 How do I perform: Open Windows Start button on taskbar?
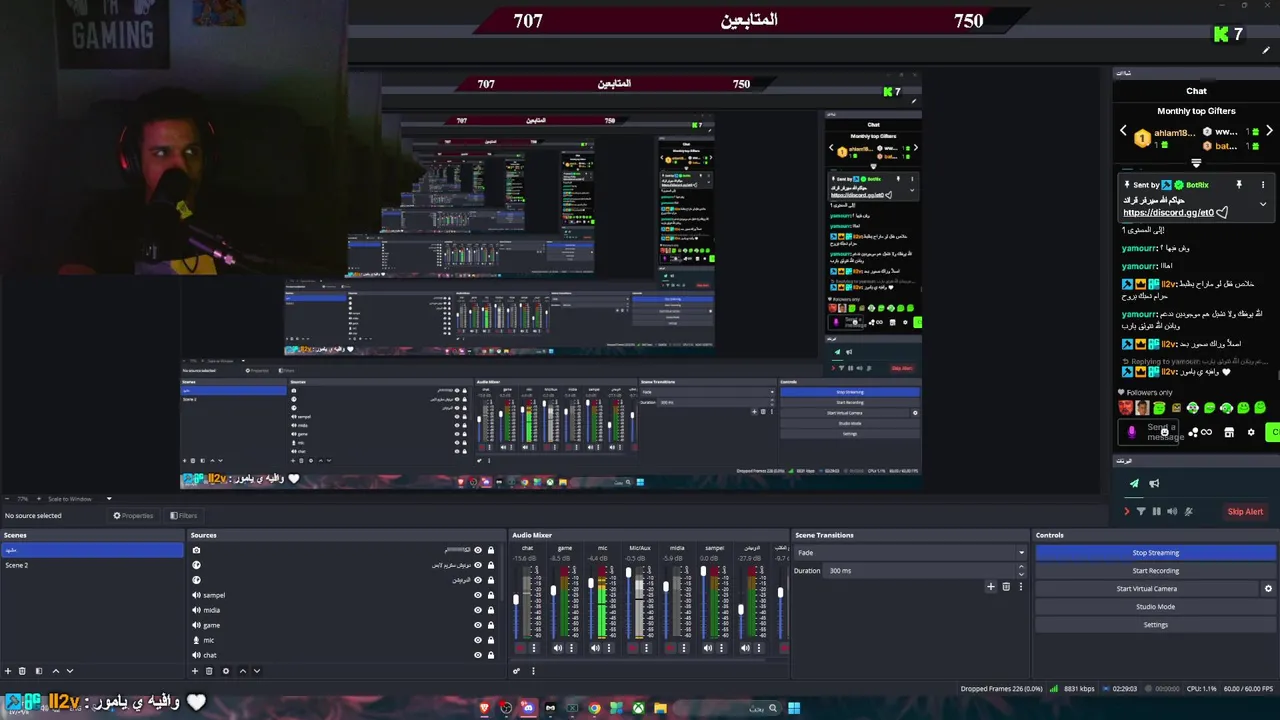(794, 708)
